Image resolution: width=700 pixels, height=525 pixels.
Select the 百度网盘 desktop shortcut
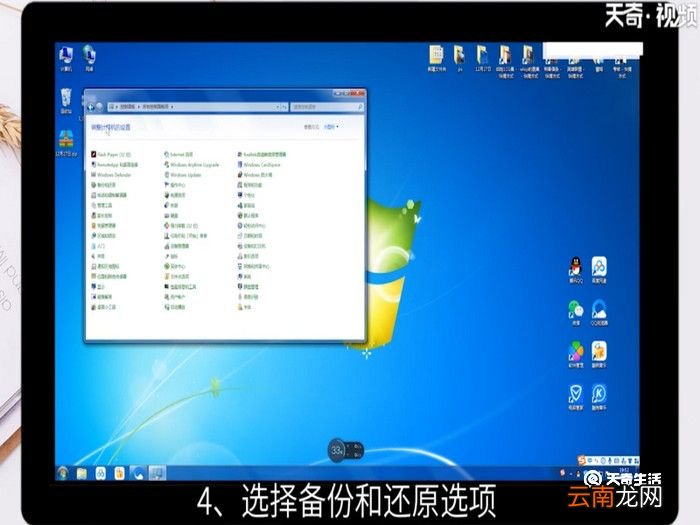tap(599, 270)
